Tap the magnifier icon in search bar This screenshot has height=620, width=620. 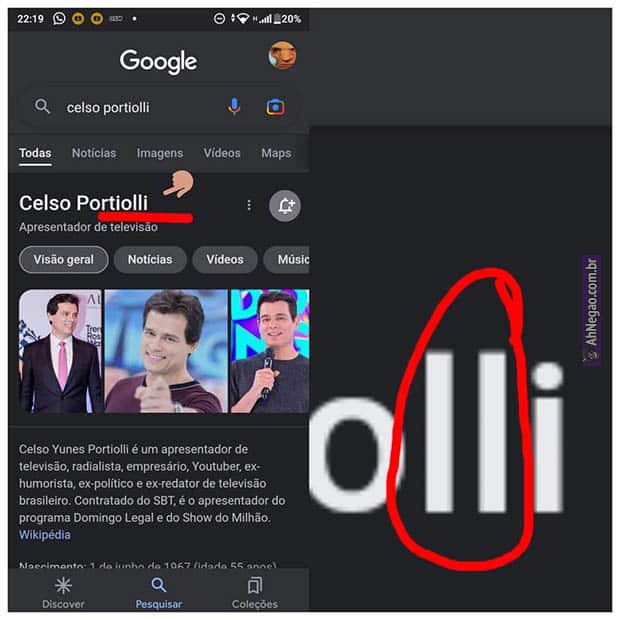point(42,106)
